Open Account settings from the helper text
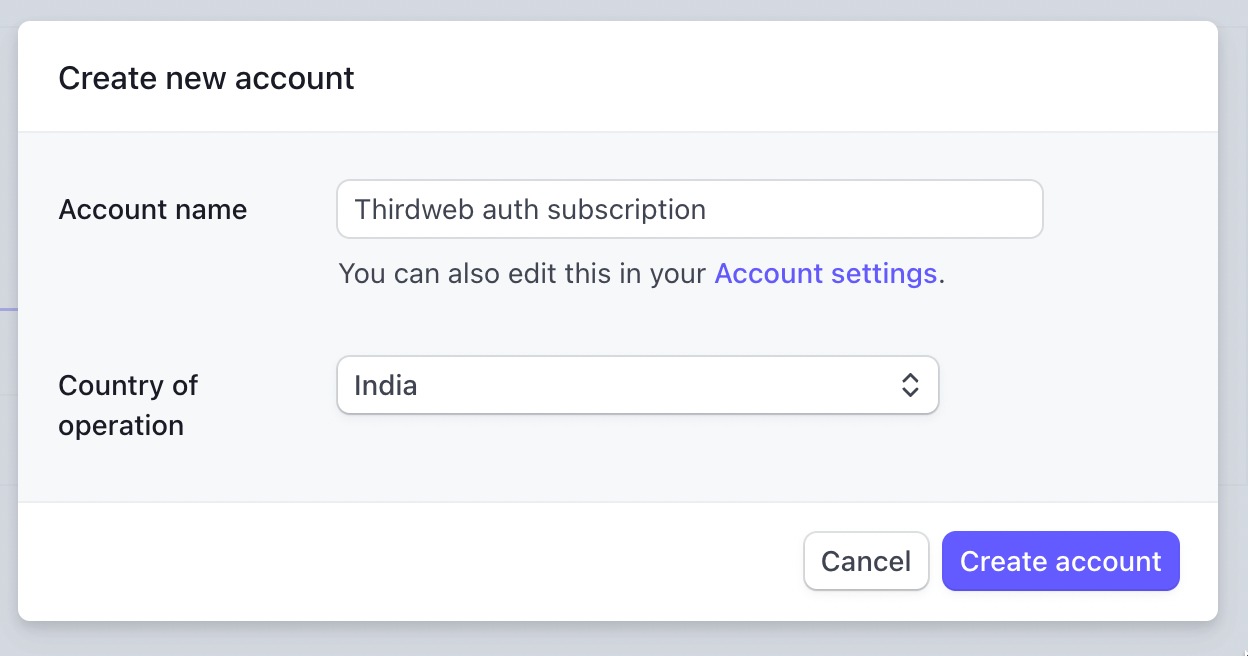The image size is (1248, 656). coord(826,273)
